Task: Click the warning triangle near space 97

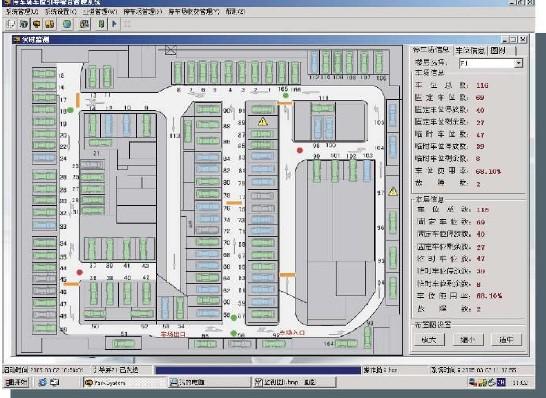Action: 393,192
